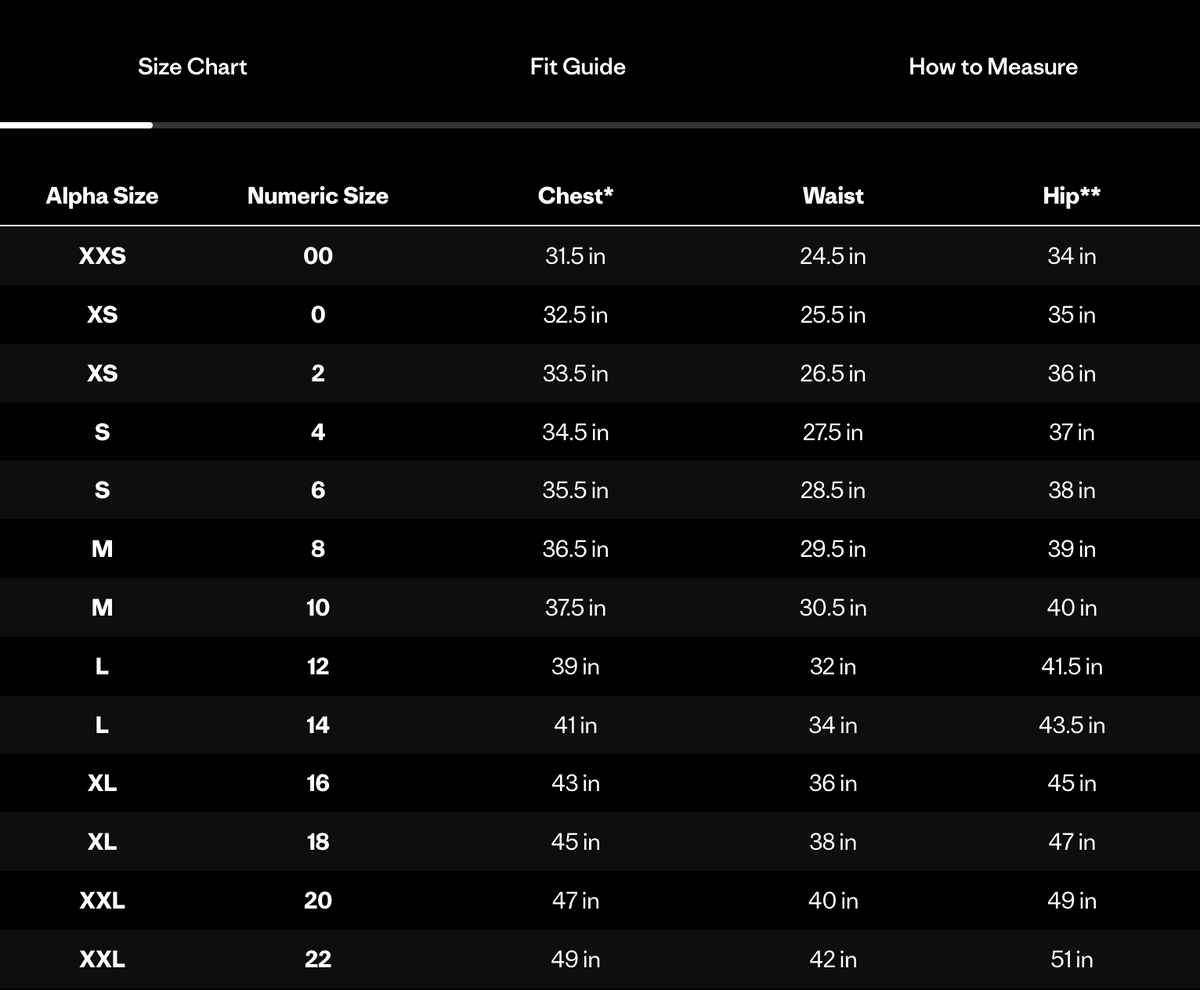Select numeric size 8 cell

click(318, 549)
